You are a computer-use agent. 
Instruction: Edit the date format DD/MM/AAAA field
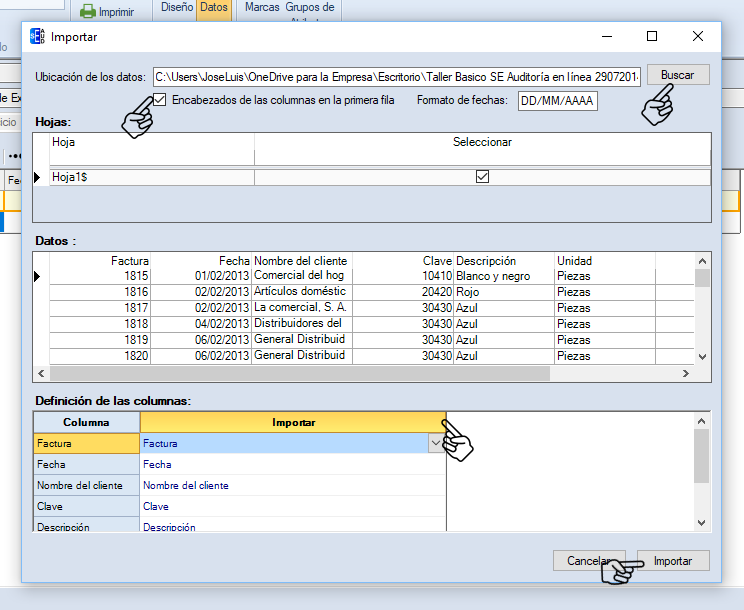coord(557,100)
